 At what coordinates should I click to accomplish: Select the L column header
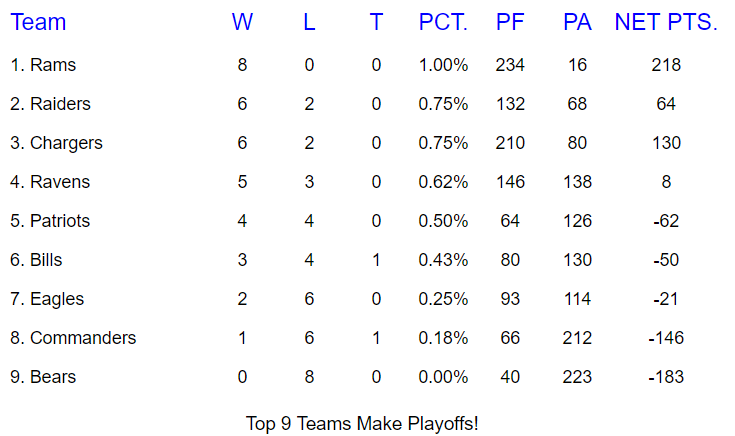click(x=309, y=22)
